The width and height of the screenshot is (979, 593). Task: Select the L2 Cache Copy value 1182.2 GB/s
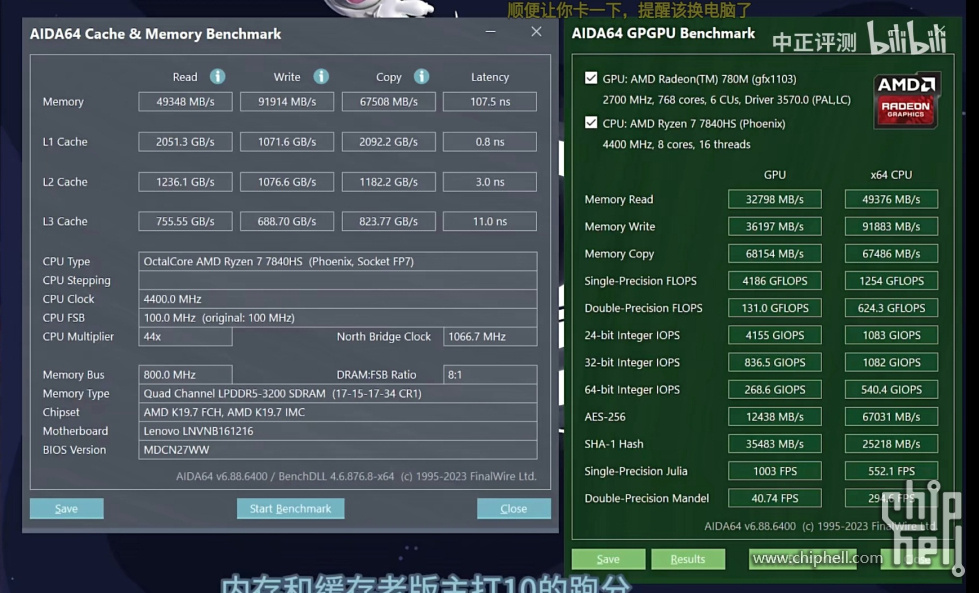point(388,182)
